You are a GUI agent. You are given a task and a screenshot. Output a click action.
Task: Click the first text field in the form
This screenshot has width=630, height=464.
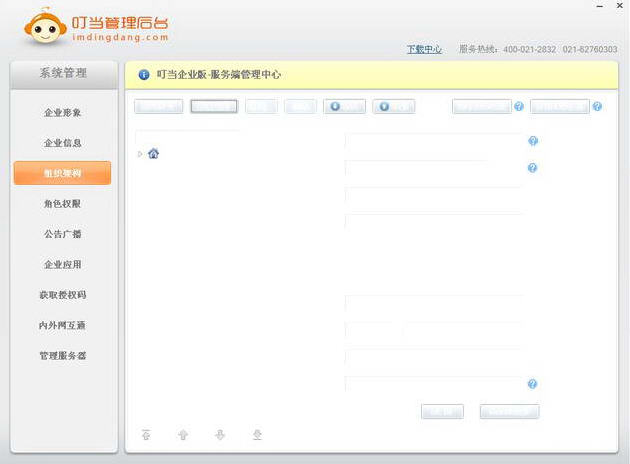click(433, 141)
